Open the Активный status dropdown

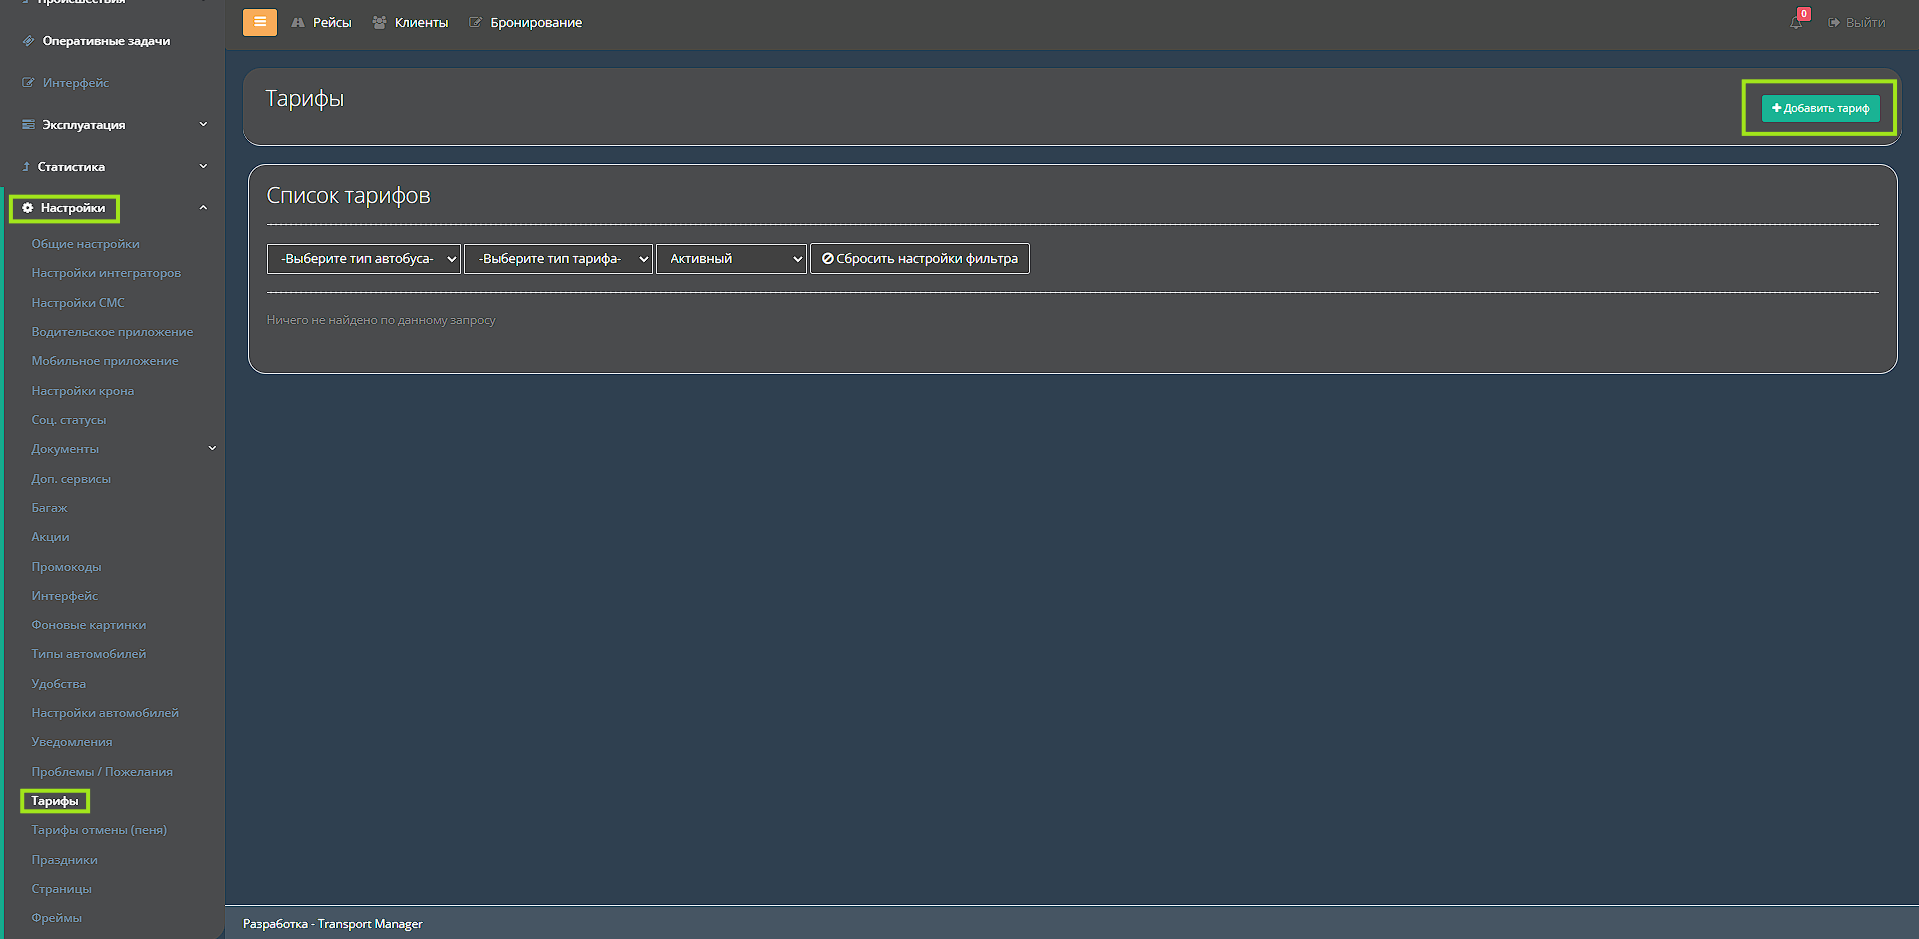pyautogui.click(x=731, y=259)
